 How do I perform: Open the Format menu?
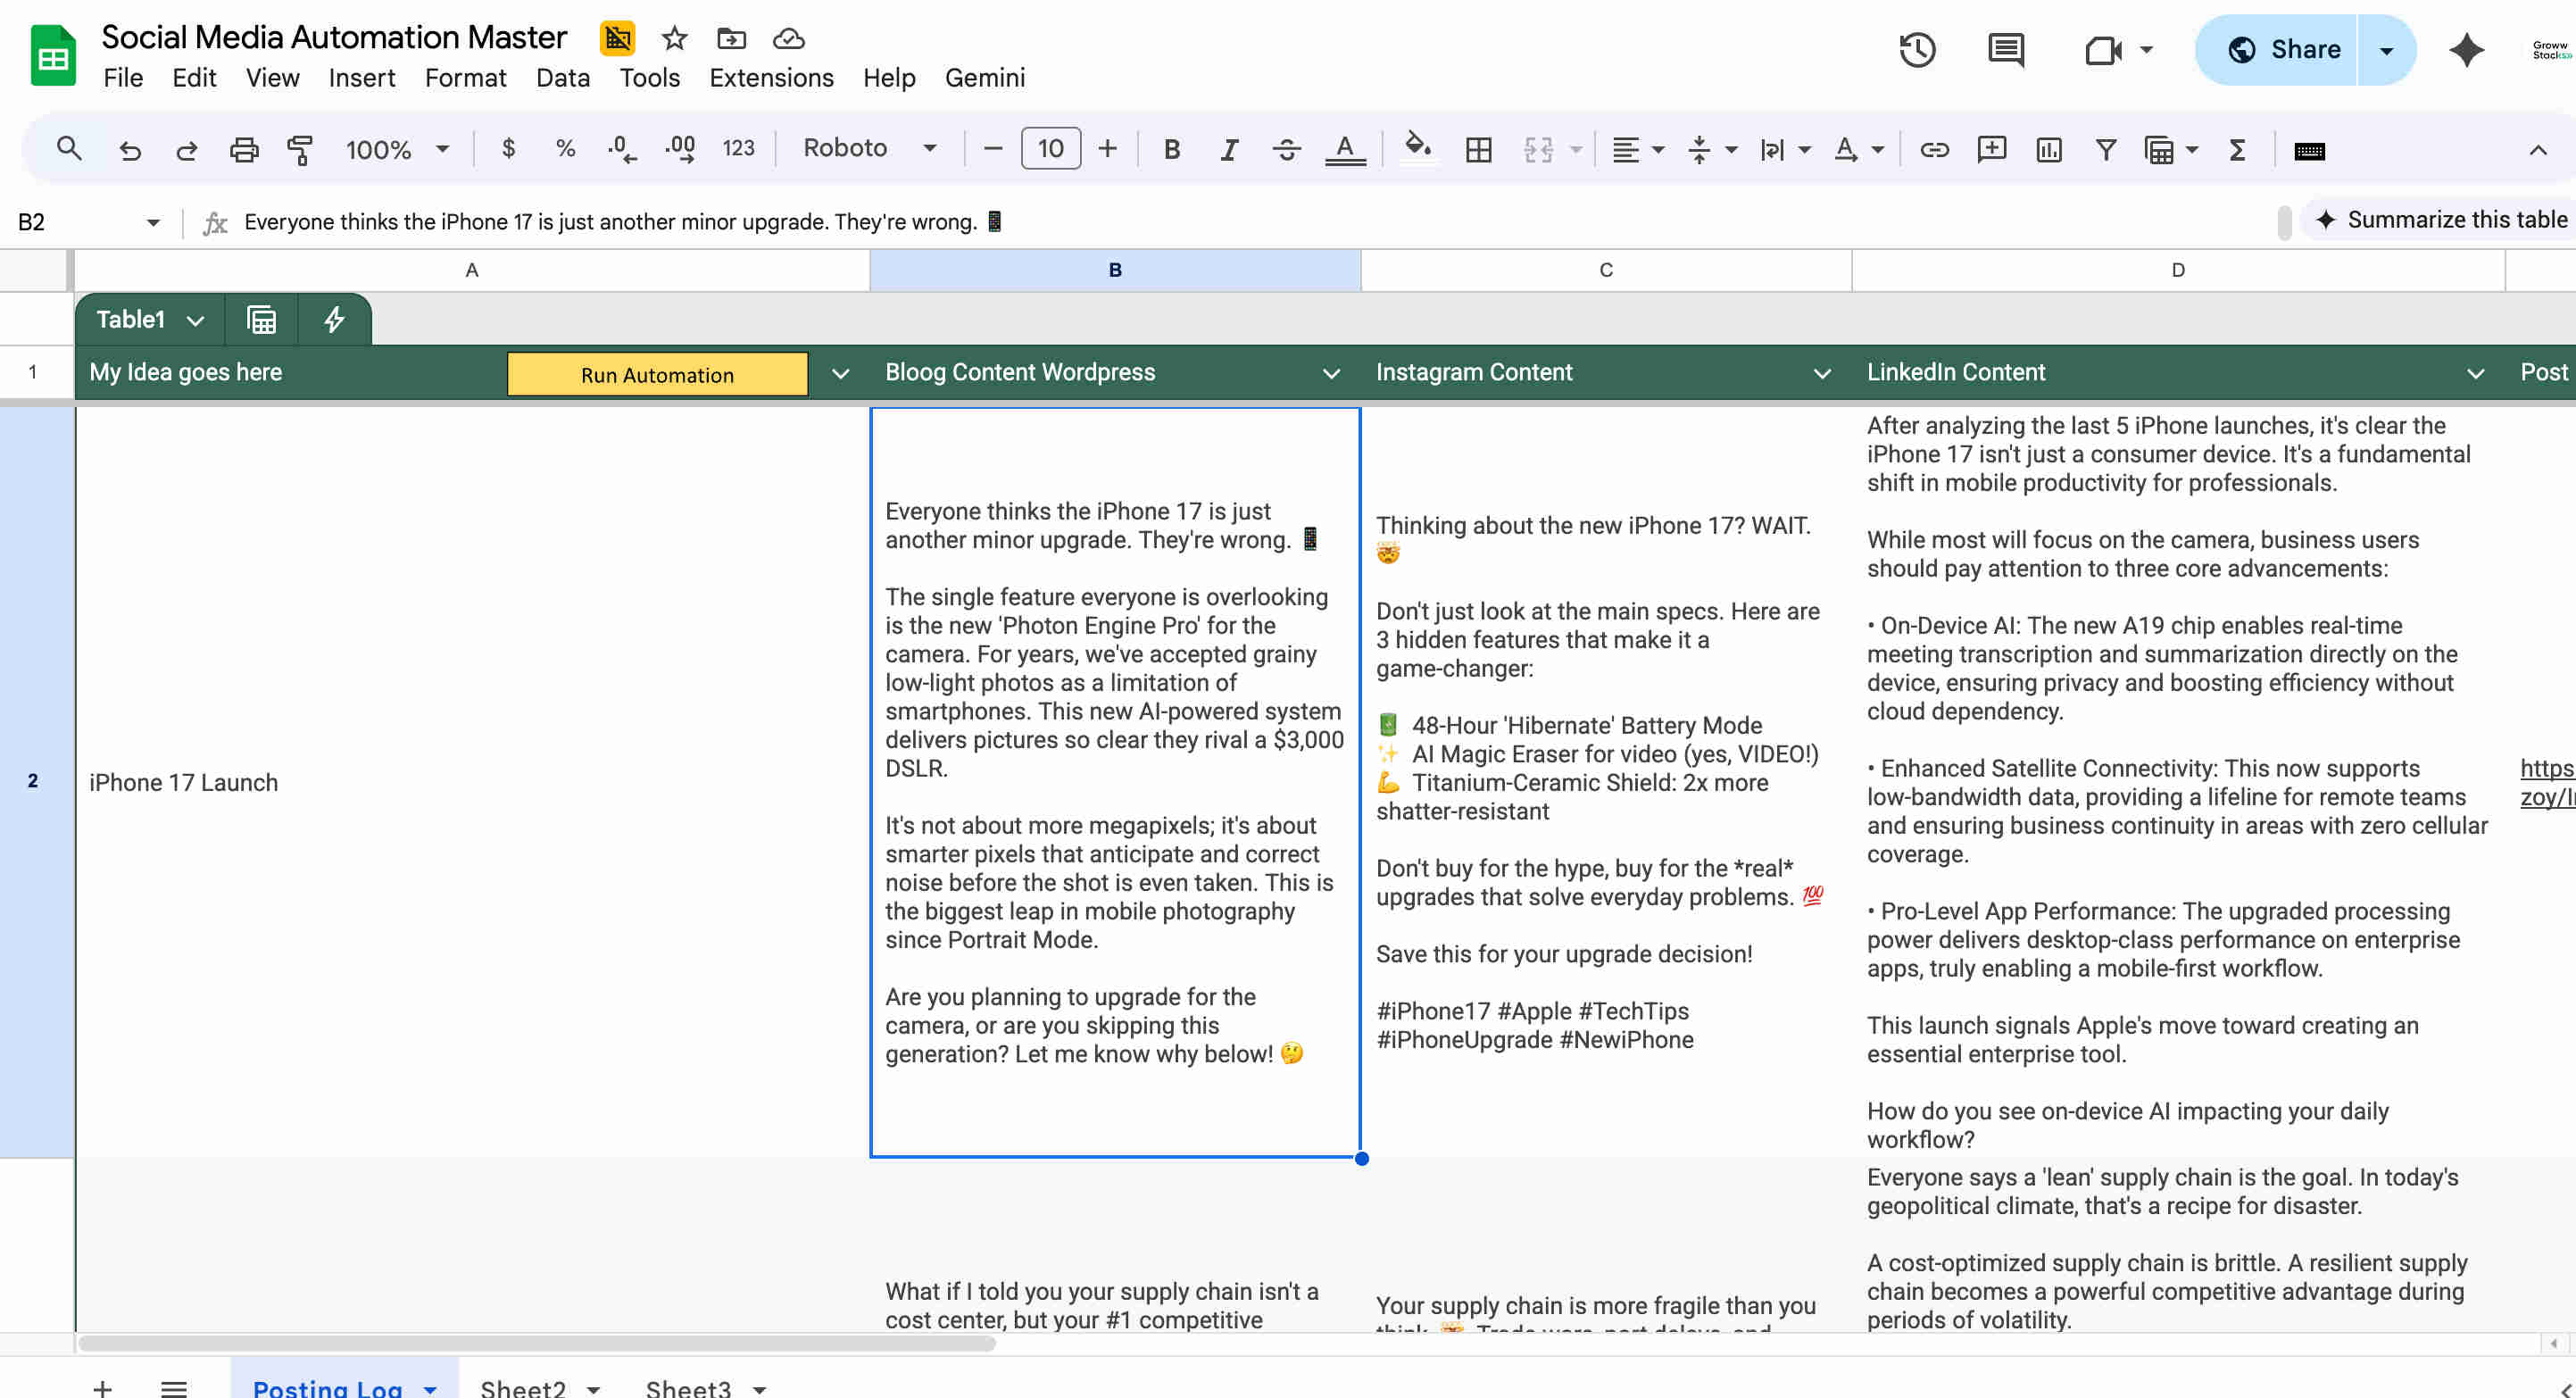coord(465,78)
